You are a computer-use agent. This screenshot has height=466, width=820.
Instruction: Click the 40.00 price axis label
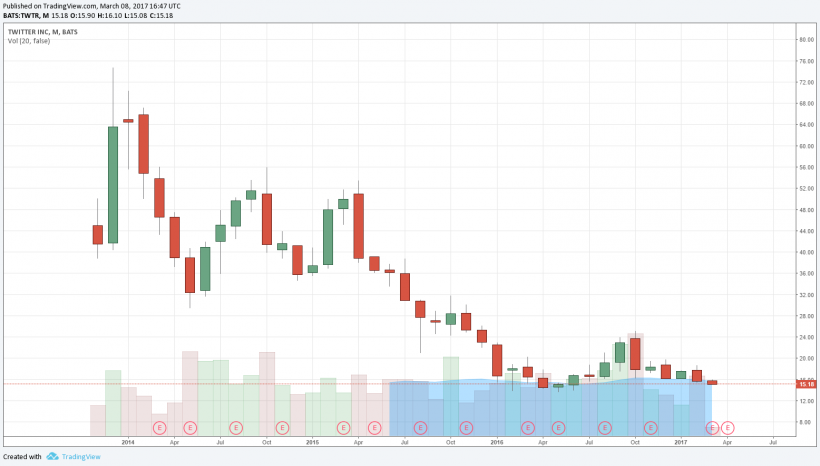(x=806, y=252)
